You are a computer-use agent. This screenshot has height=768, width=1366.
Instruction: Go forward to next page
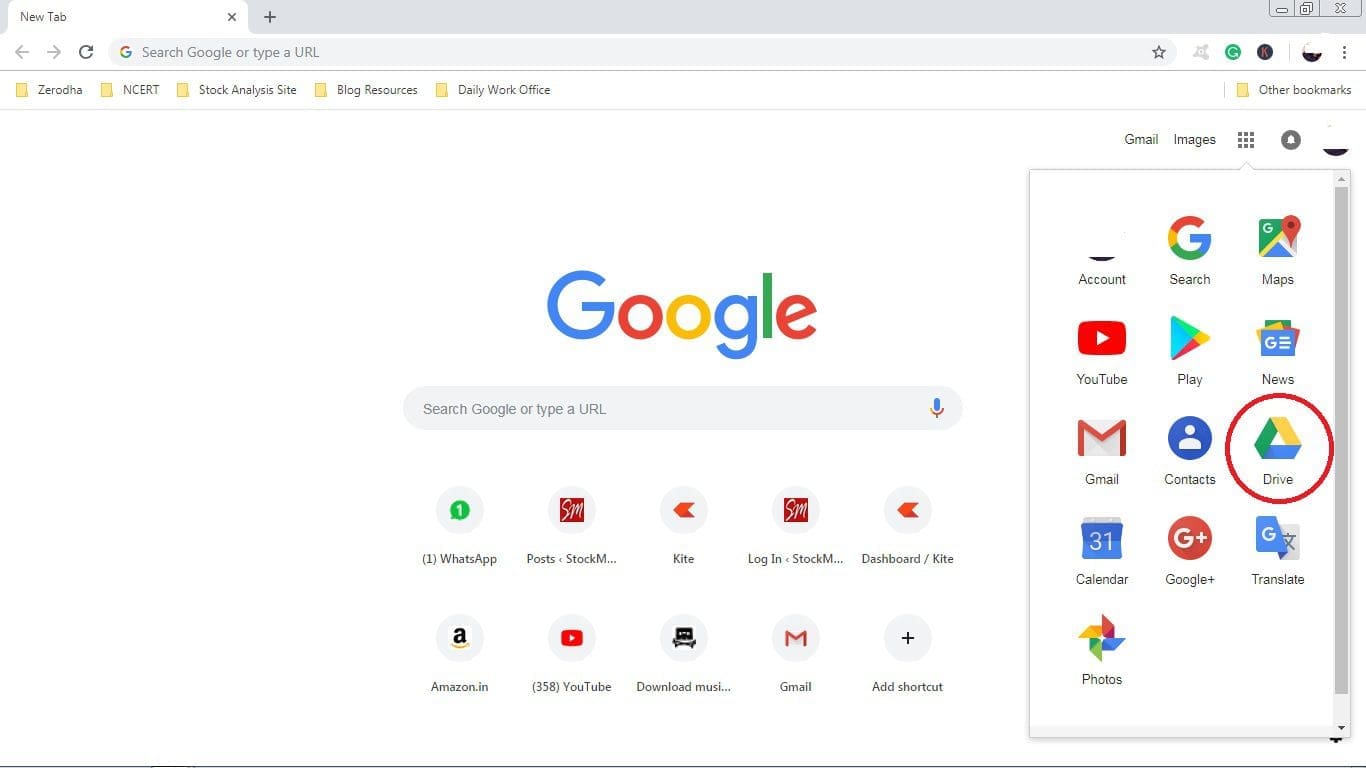coord(54,52)
